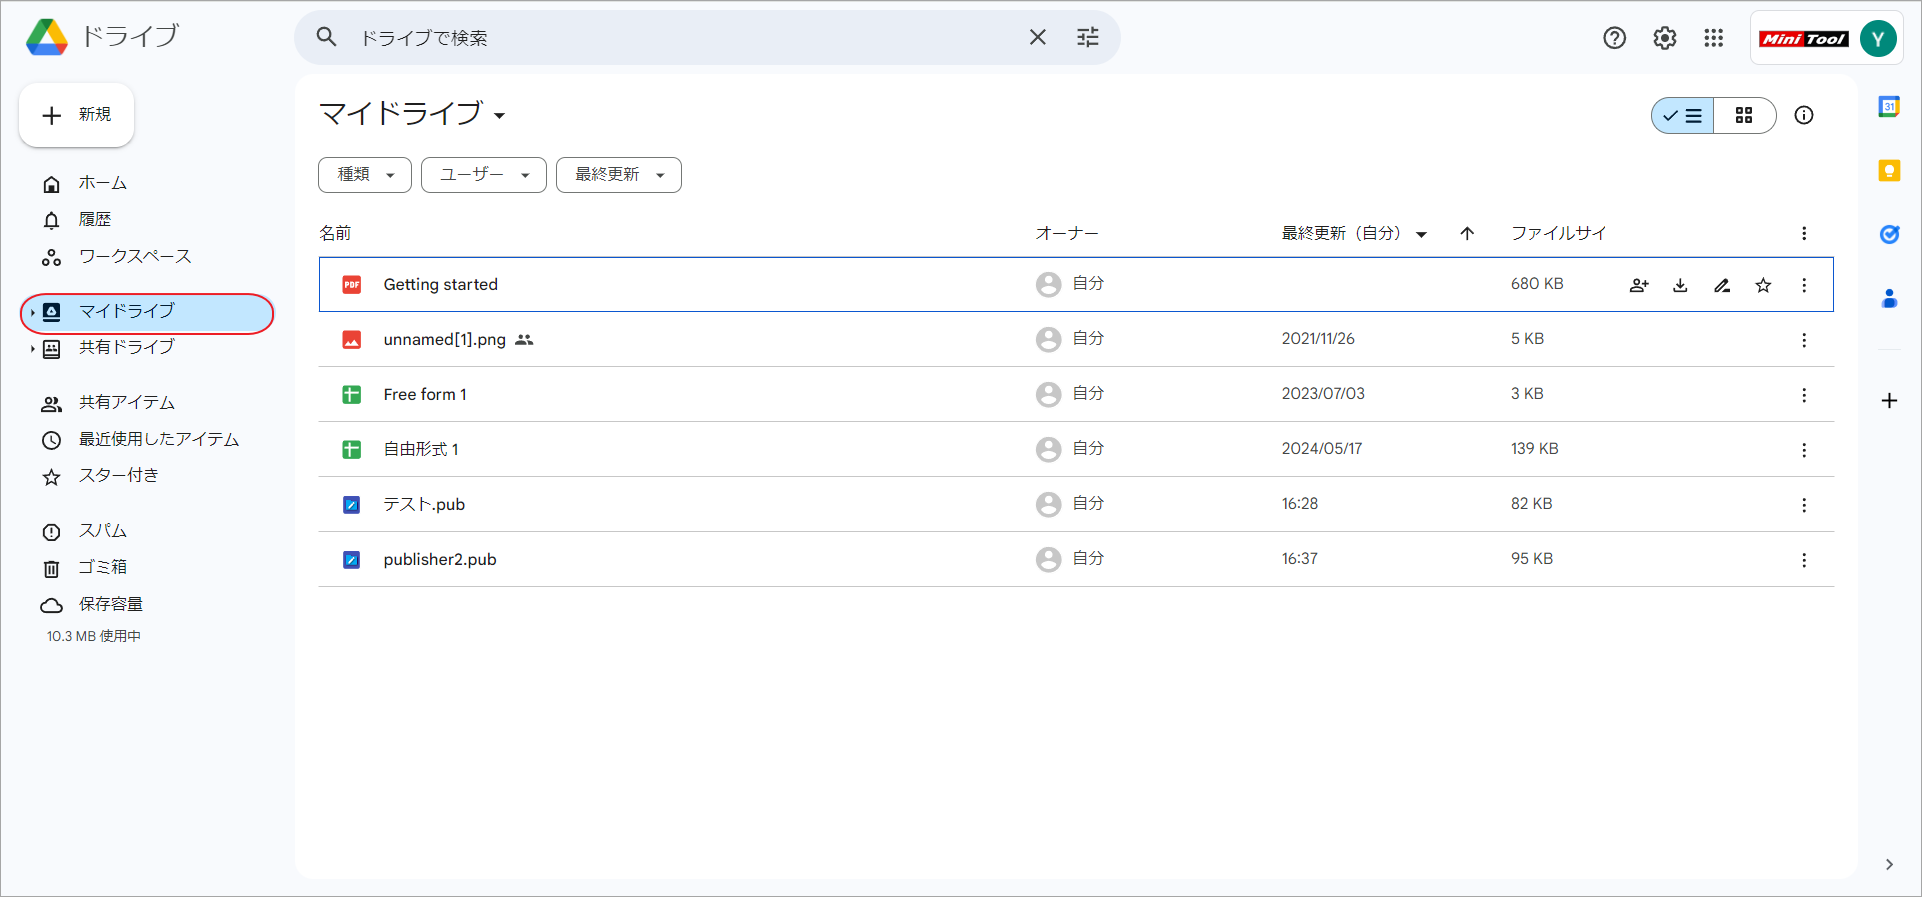Show details info panel
Screen dimensions: 1922x897
tap(1804, 115)
